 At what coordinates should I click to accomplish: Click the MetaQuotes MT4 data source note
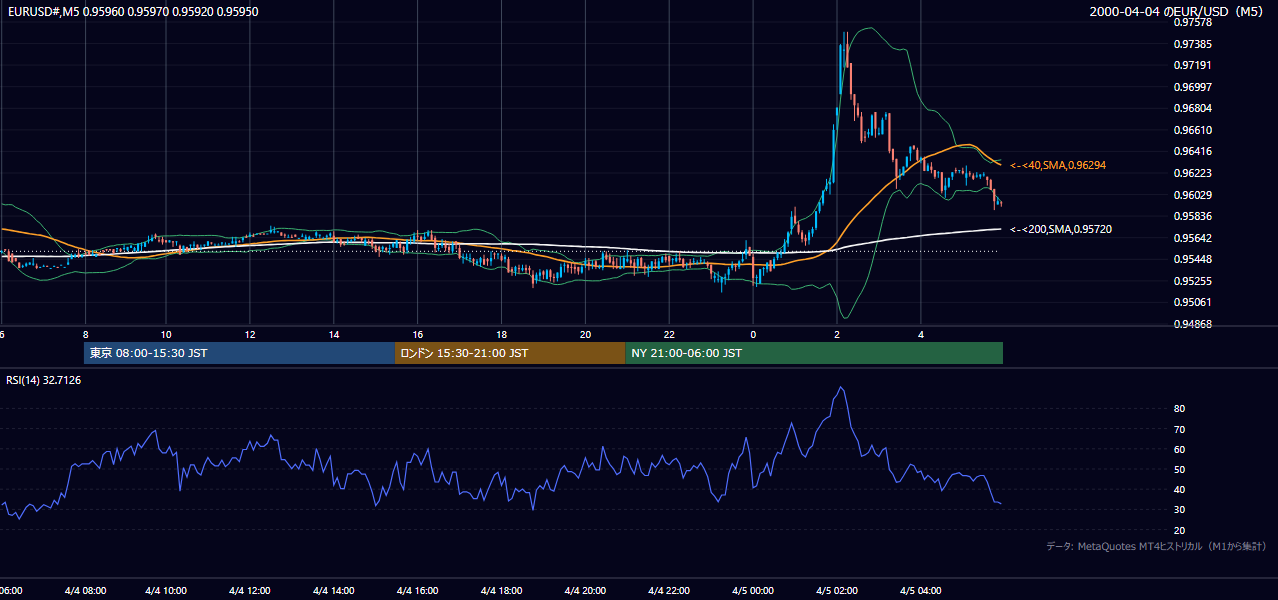(1156, 546)
